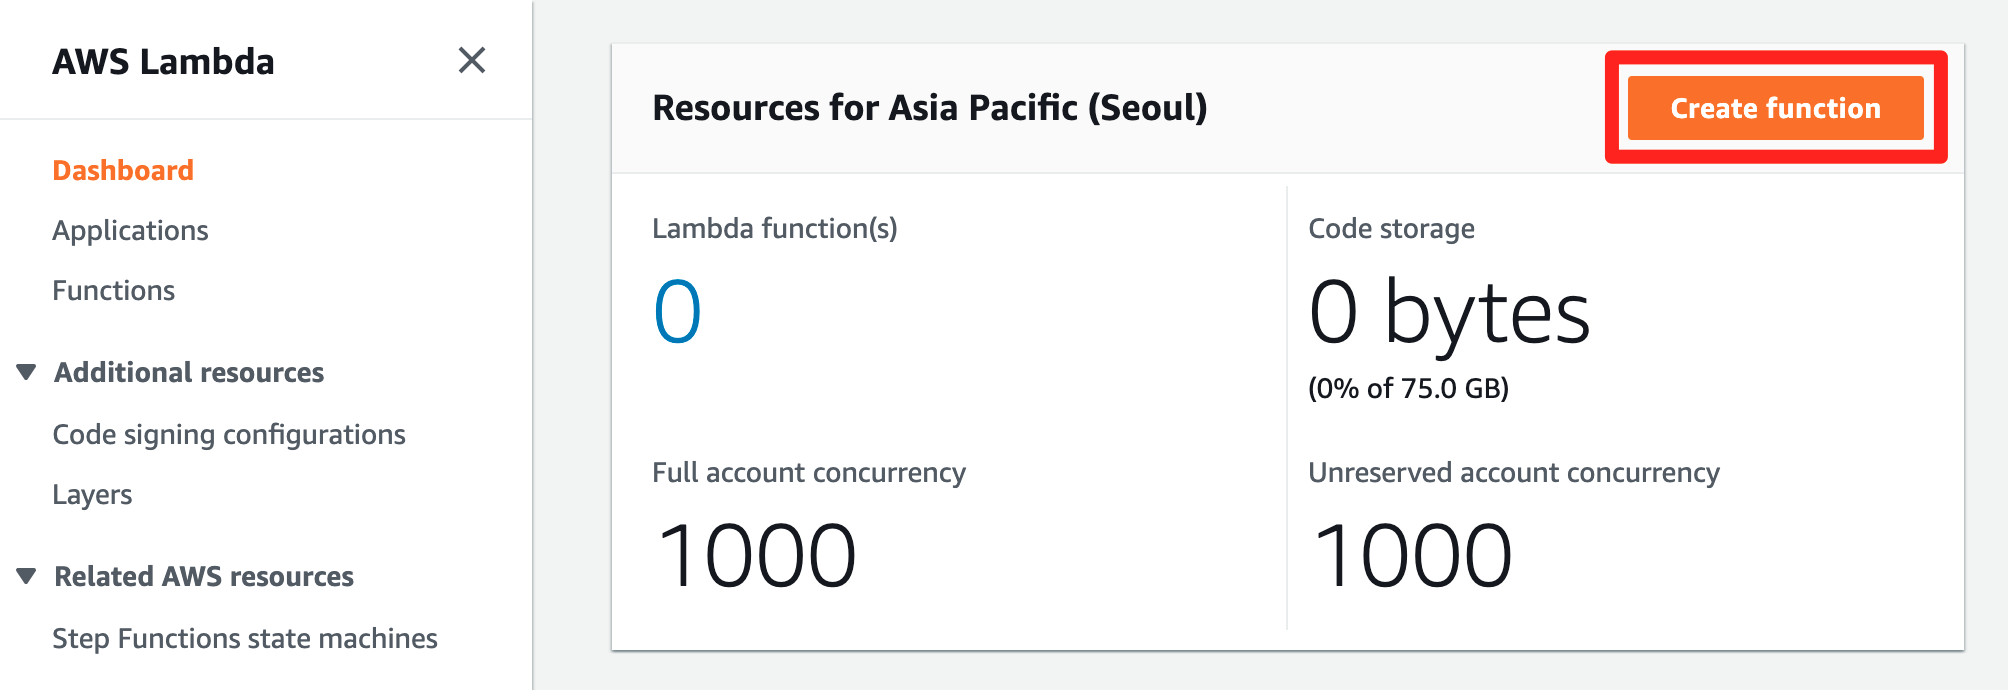Screen dimensions: 2008x690
Task: Select the AWS Lambda sidebar title
Action: [163, 61]
